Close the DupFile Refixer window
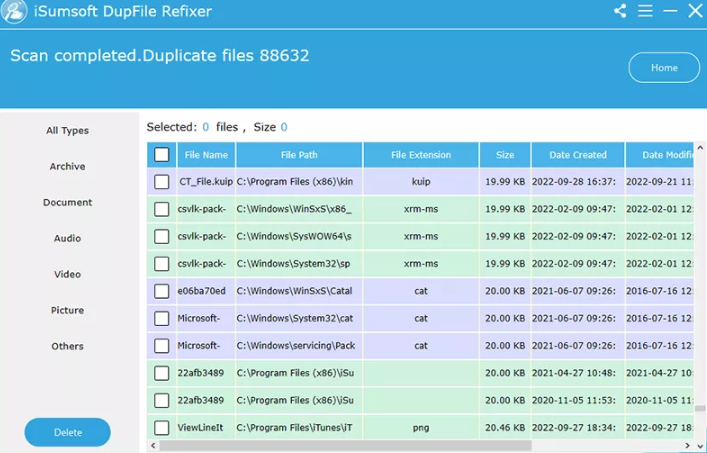707x453 pixels. [x=695, y=10]
